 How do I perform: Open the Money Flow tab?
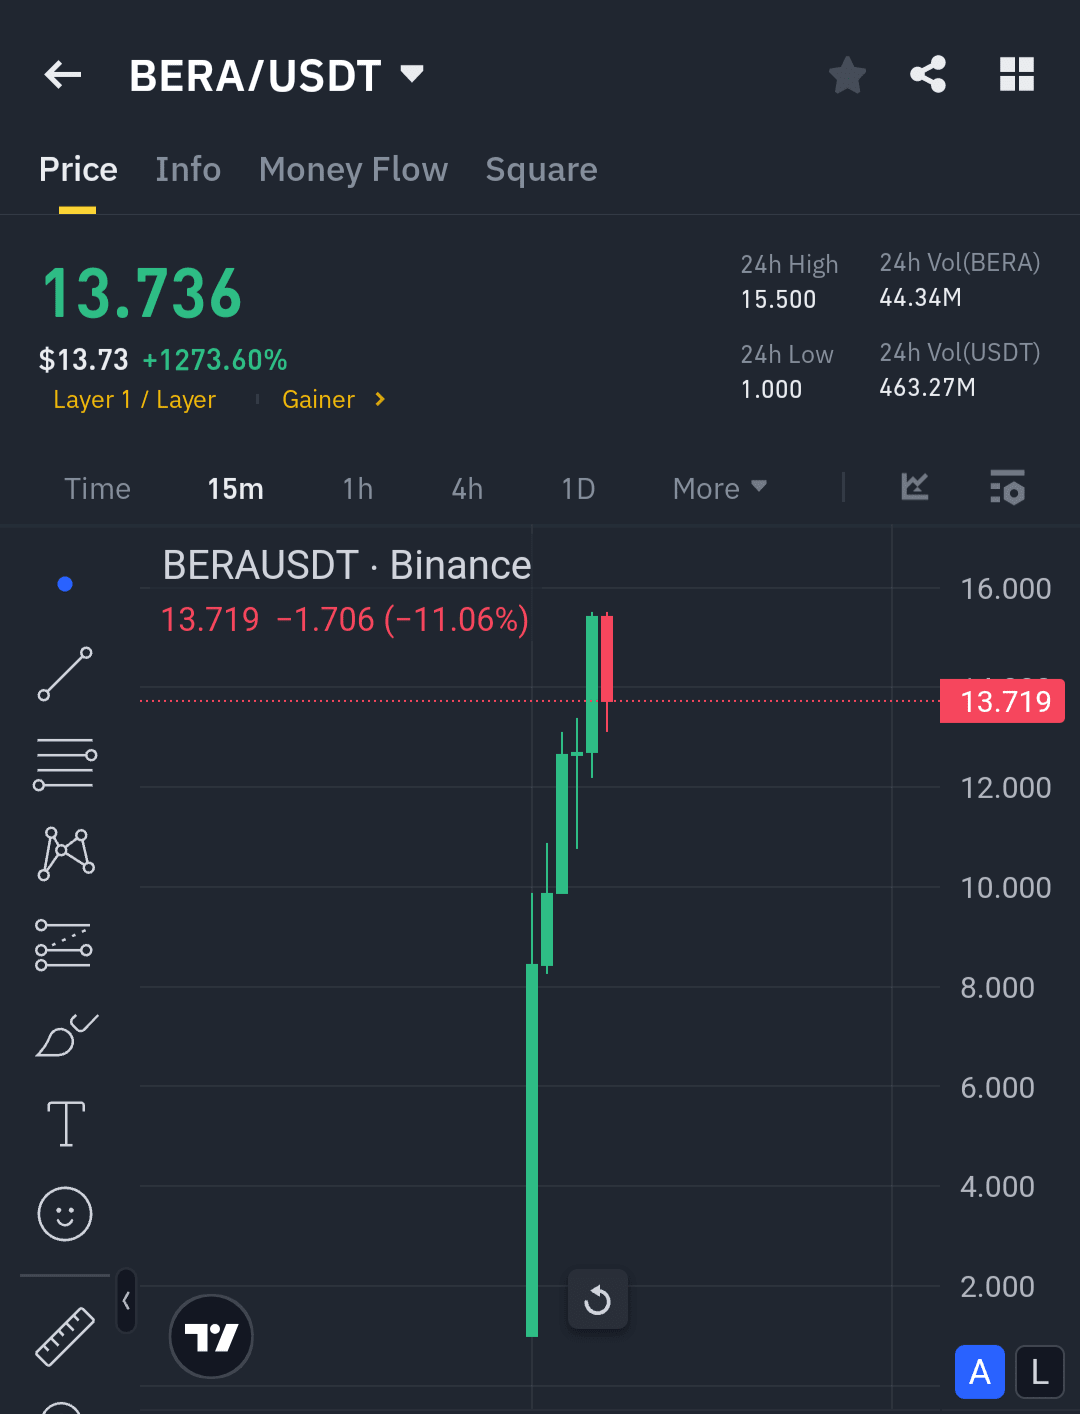[x=353, y=170]
